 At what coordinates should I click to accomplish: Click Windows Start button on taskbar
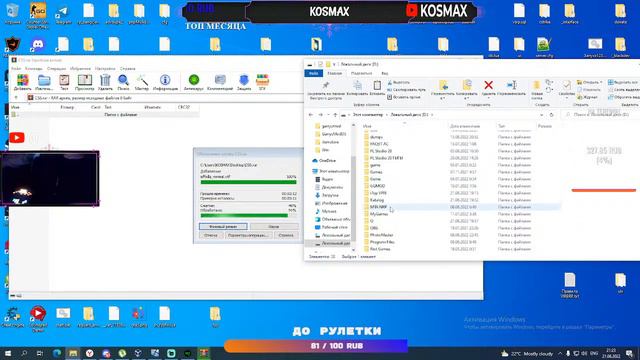pyautogui.click(x=8, y=353)
